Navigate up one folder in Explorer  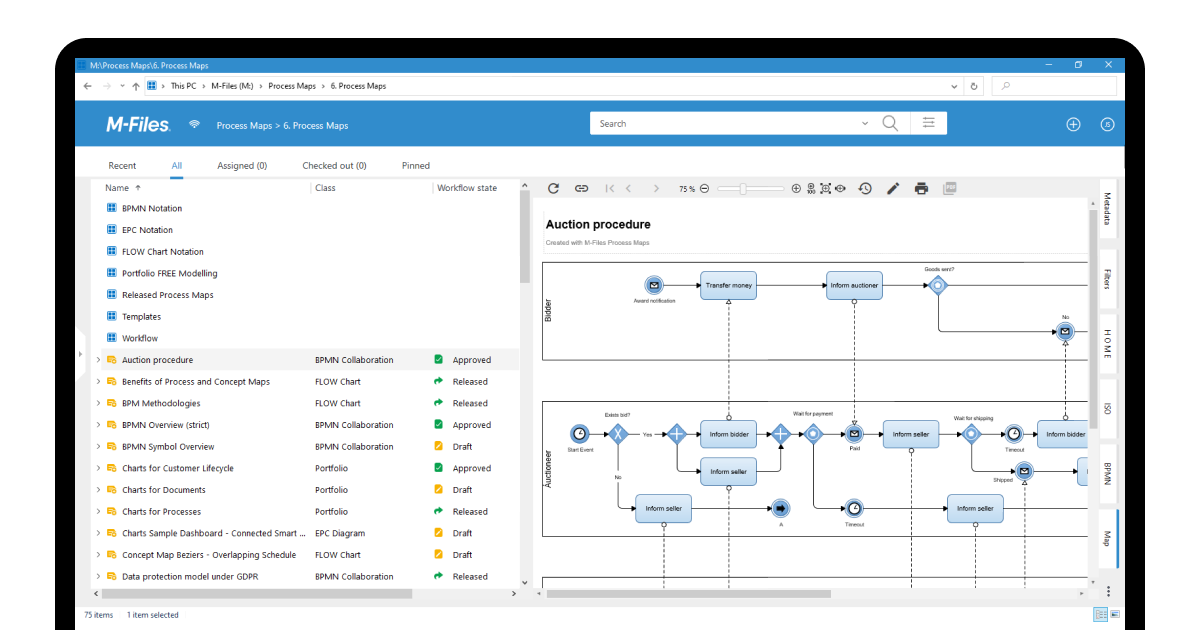pos(136,86)
